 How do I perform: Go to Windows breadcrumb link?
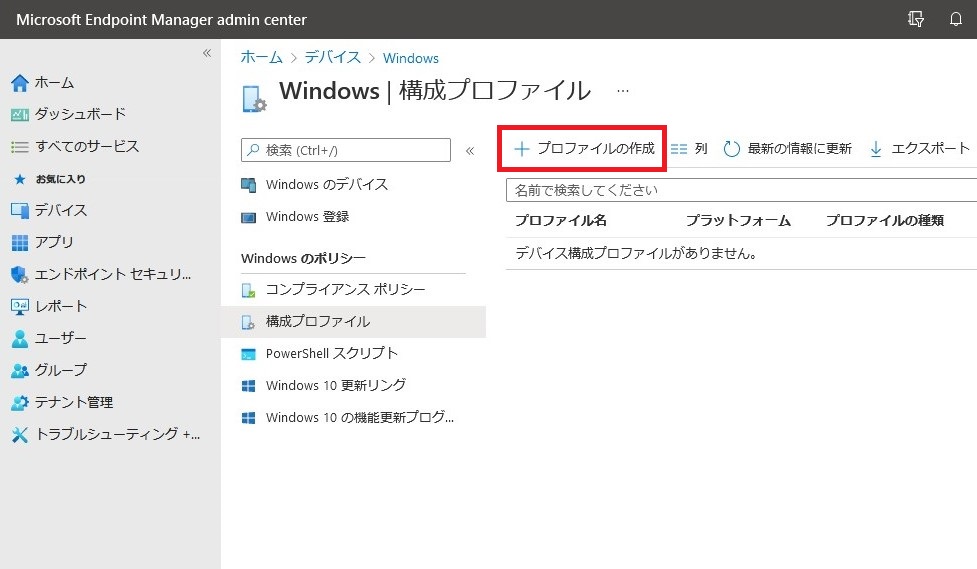pyautogui.click(x=411, y=58)
